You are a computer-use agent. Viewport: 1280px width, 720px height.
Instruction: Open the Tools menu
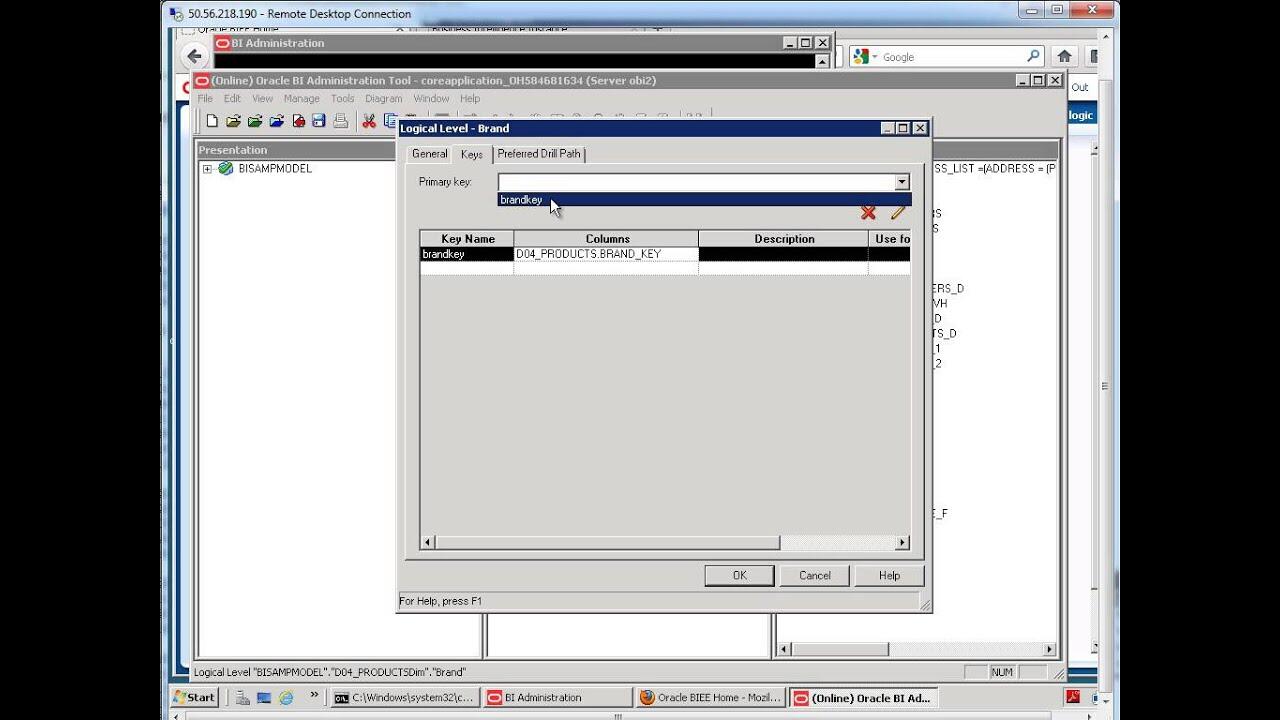(x=342, y=98)
